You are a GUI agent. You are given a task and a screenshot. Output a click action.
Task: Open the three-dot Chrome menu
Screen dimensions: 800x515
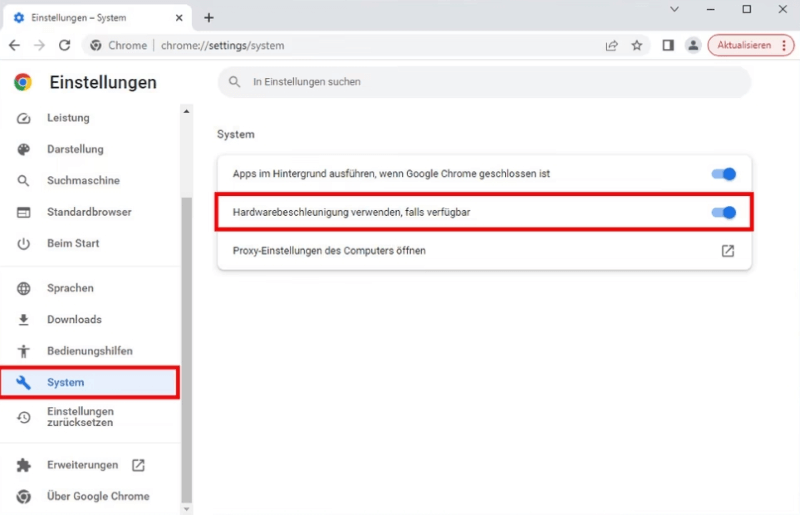(x=784, y=45)
